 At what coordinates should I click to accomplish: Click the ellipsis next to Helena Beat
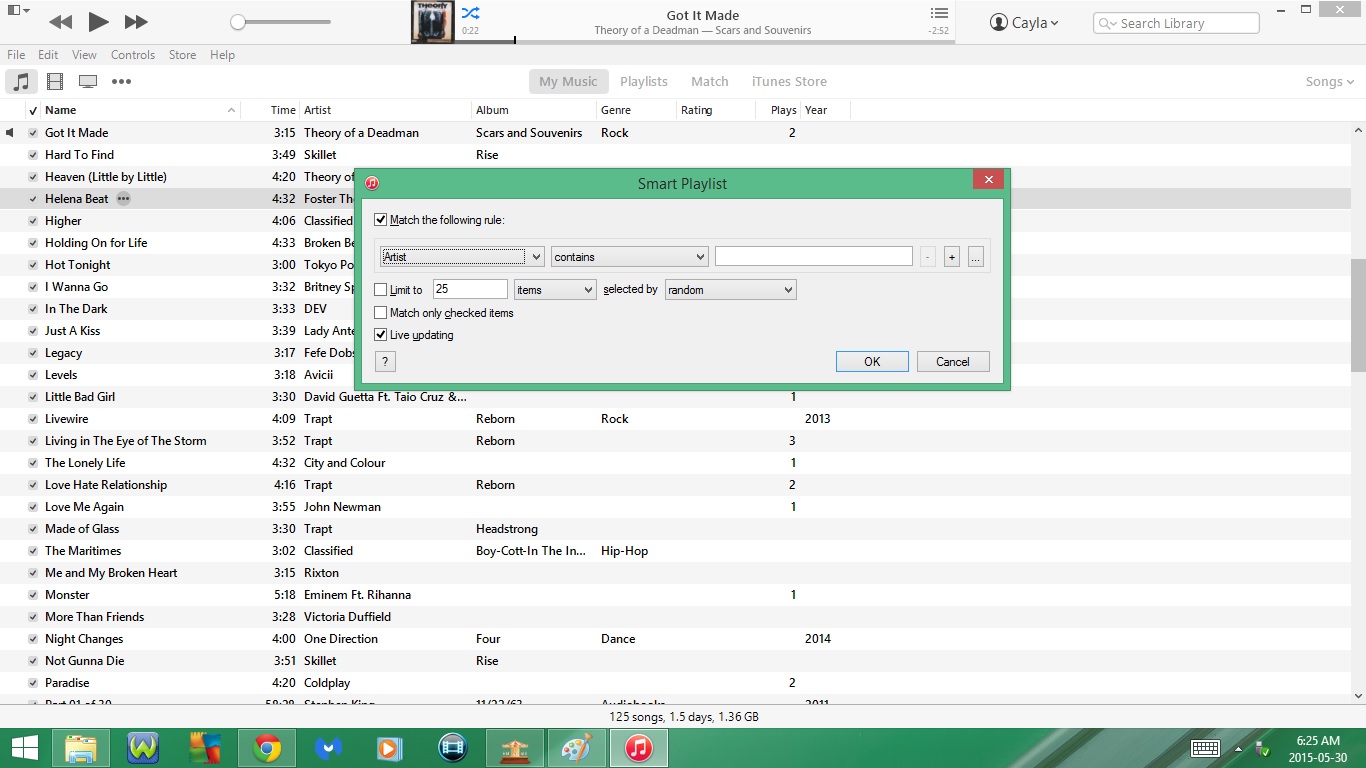click(x=123, y=199)
